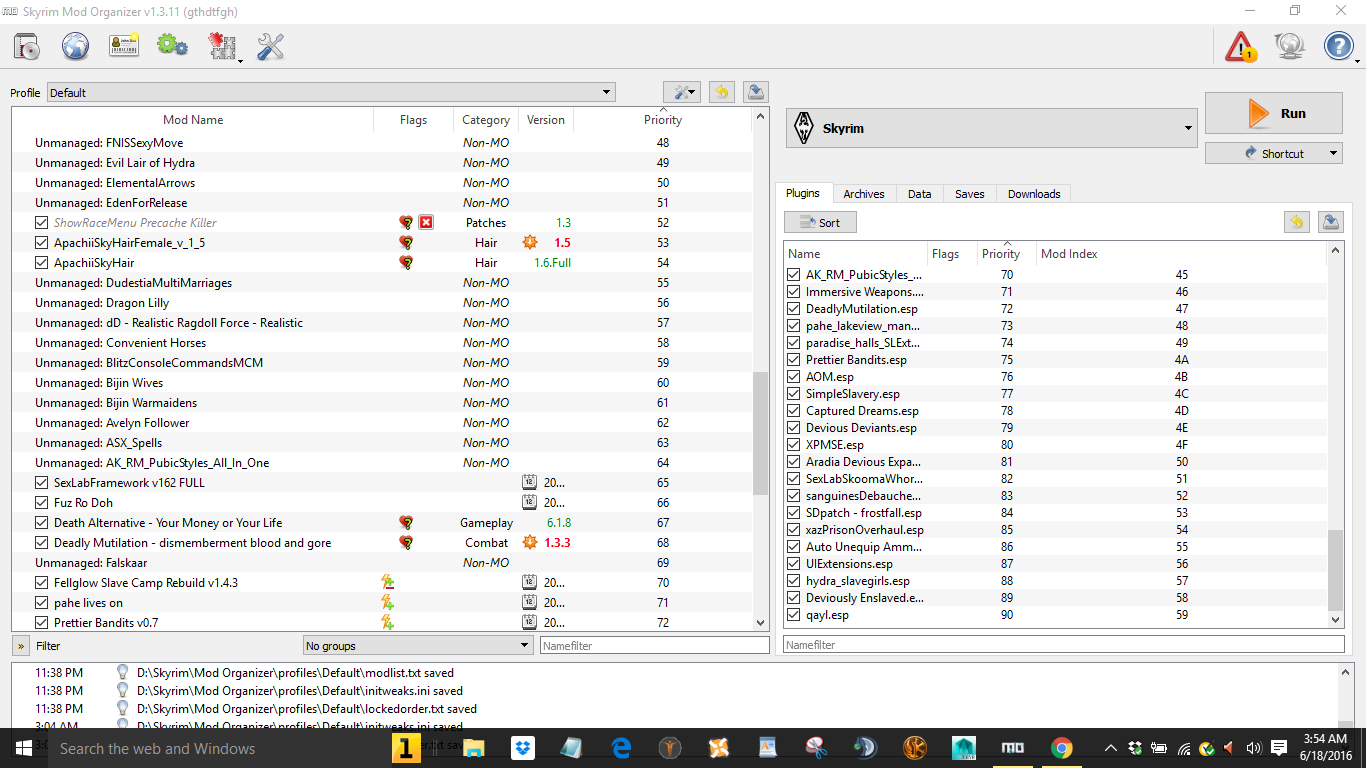Click the Sort button in Plugins
Screen dimensions: 1366x768
click(821, 223)
